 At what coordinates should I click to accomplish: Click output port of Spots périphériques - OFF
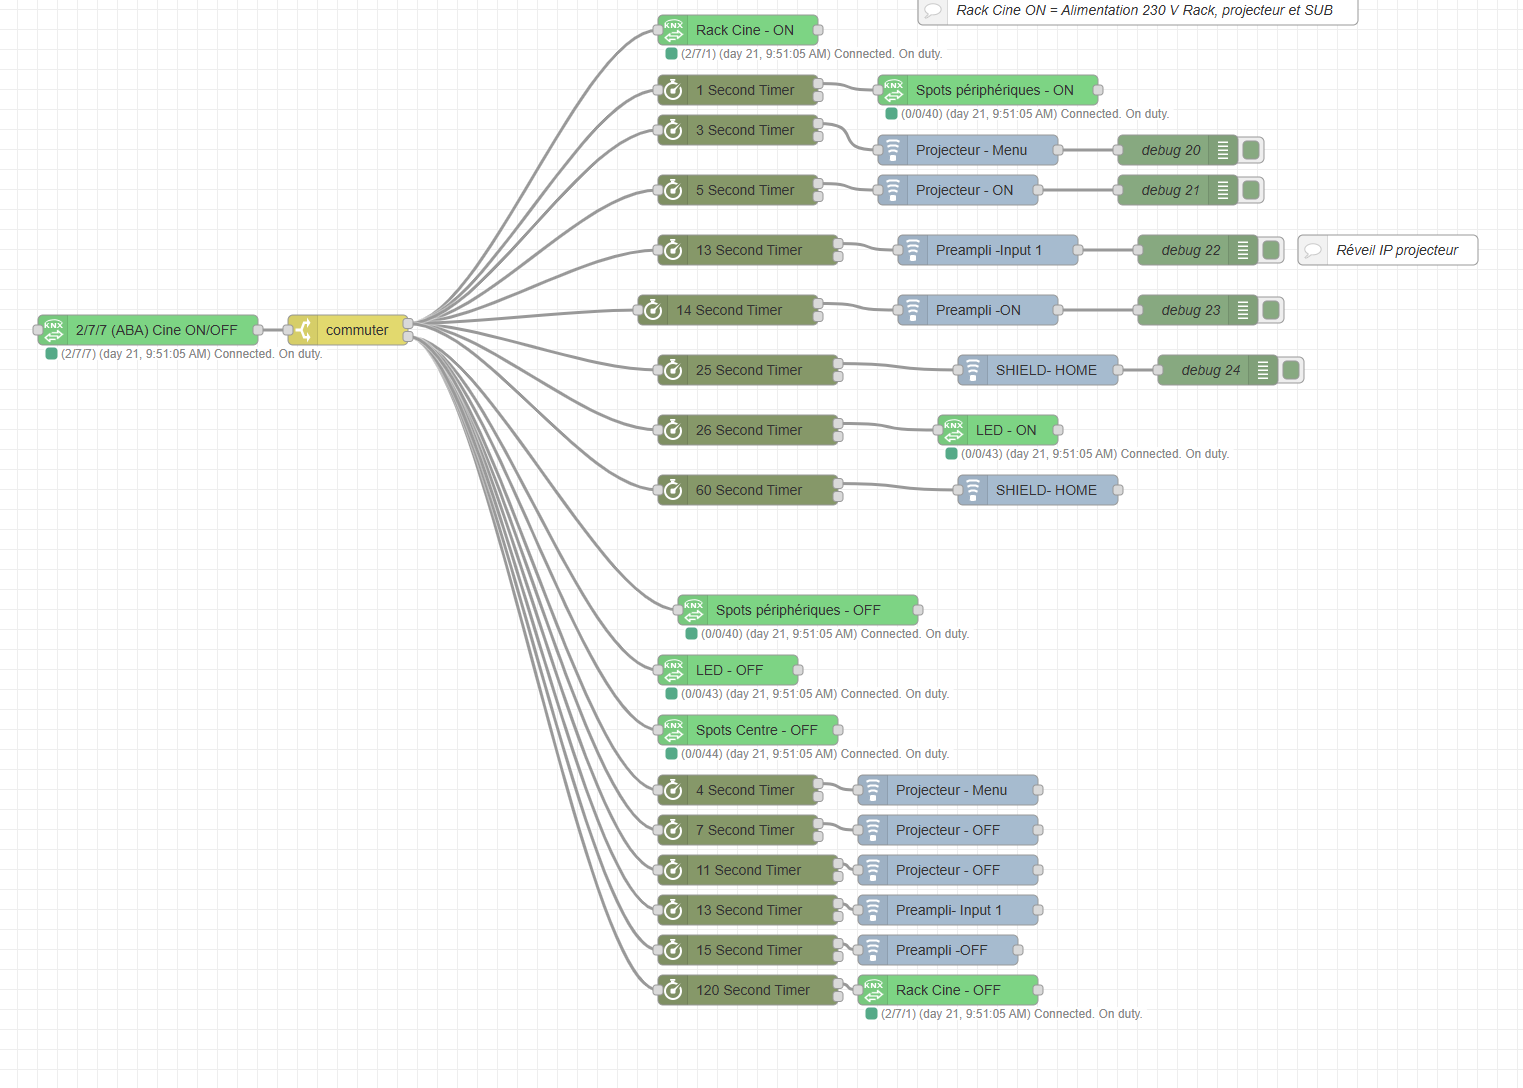point(918,610)
